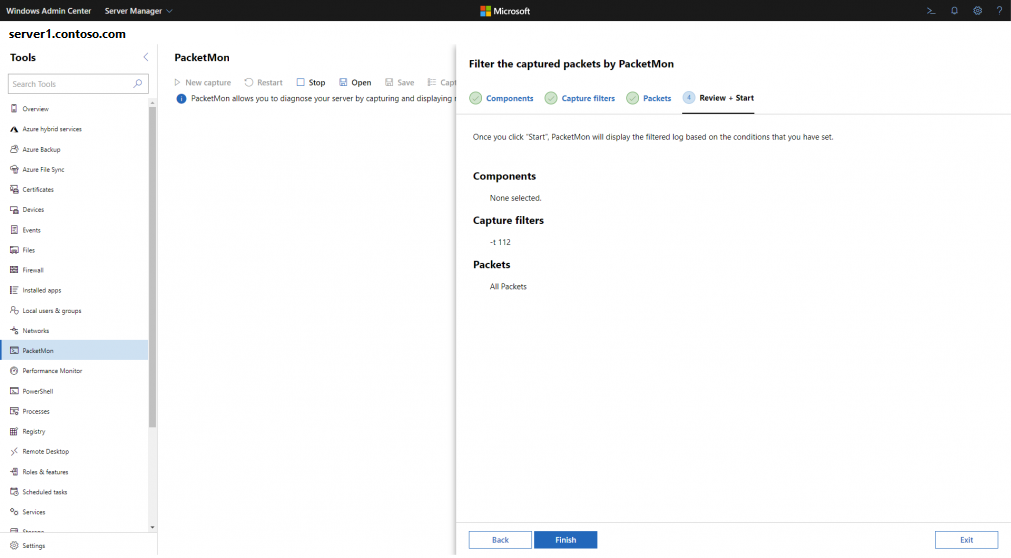The height and width of the screenshot is (558, 1011).
Task: Click Restart in PacketMon toolbar
Action: pos(263,83)
